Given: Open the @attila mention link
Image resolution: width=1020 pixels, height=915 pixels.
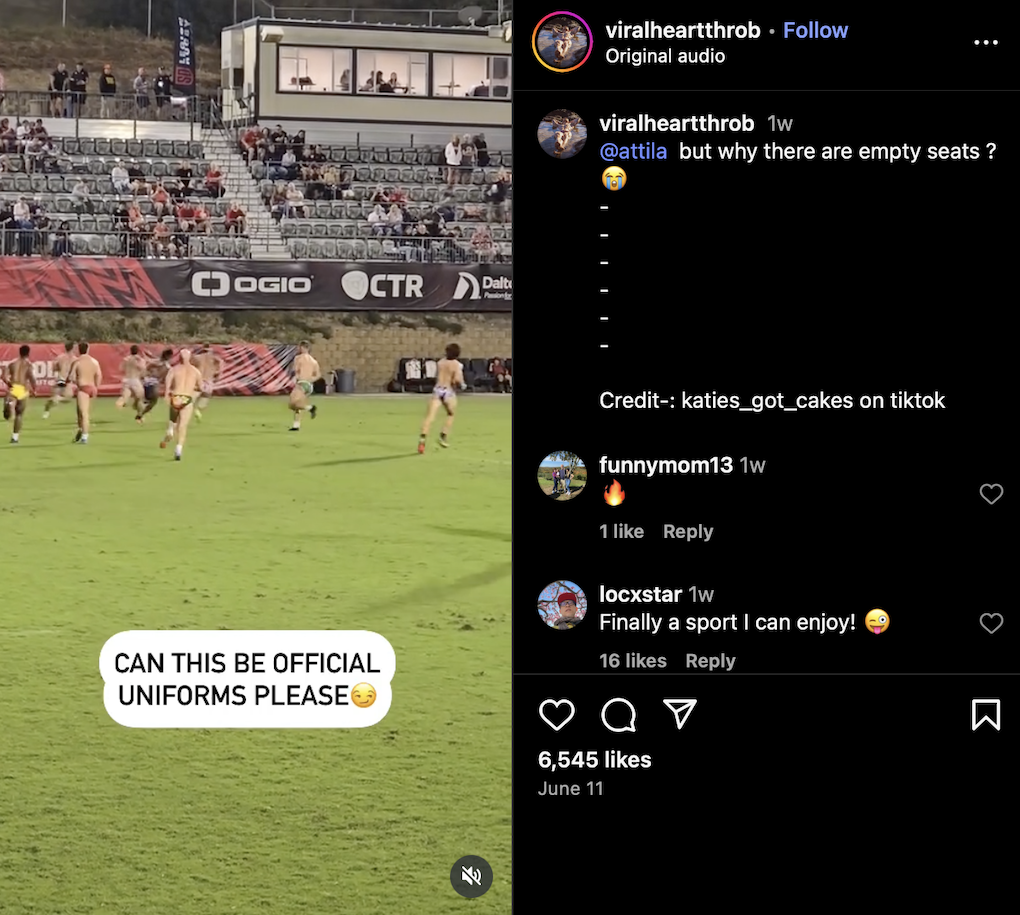Looking at the screenshot, I should pos(633,152).
